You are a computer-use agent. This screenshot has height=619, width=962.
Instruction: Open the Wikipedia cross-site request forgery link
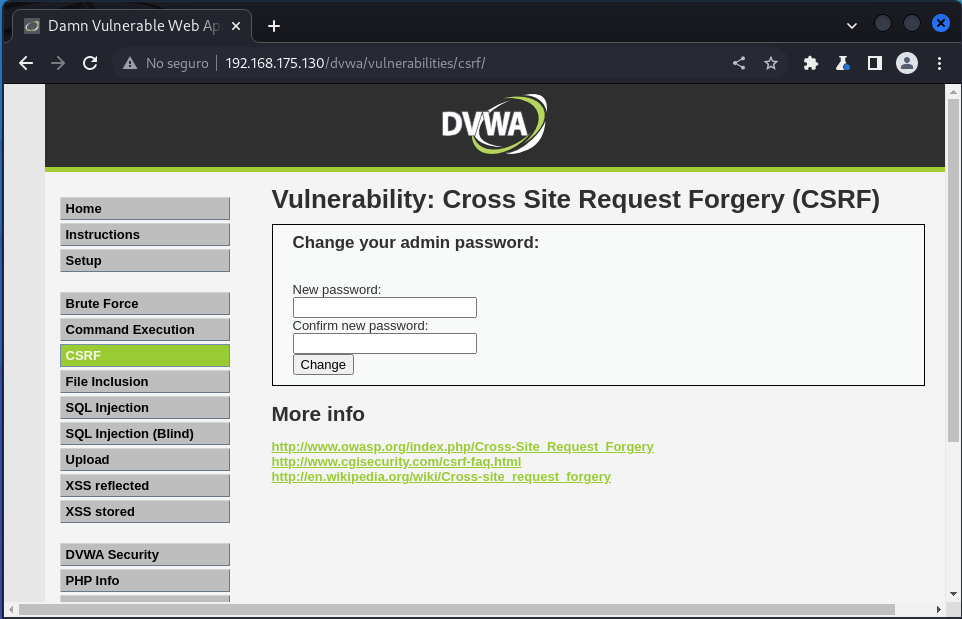coord(441,477)
